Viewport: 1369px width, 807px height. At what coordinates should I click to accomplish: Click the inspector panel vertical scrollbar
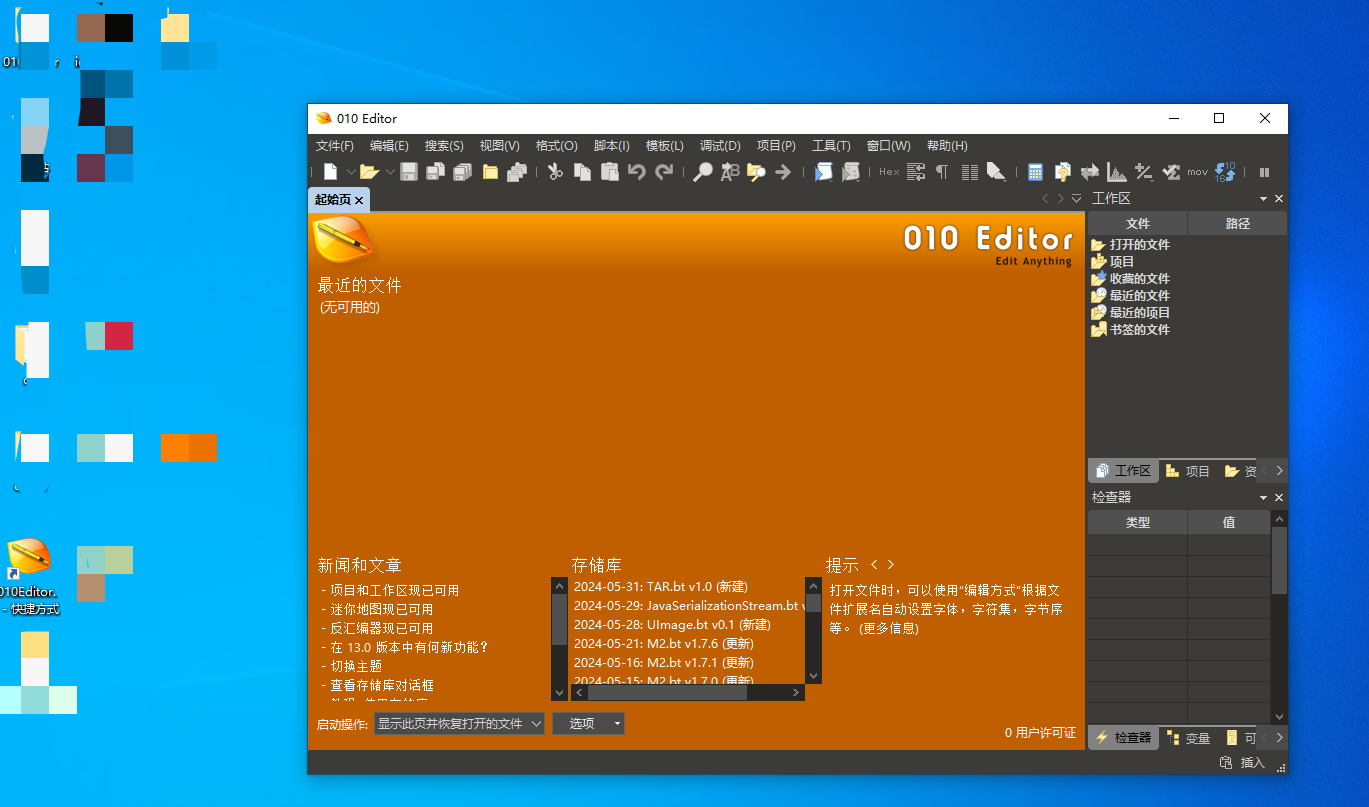tap(1279, 618)
